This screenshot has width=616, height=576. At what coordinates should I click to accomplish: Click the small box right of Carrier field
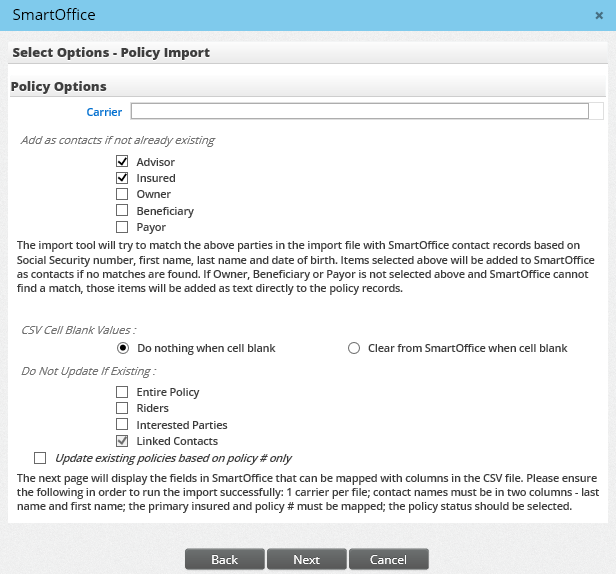(x=597, y=111)
